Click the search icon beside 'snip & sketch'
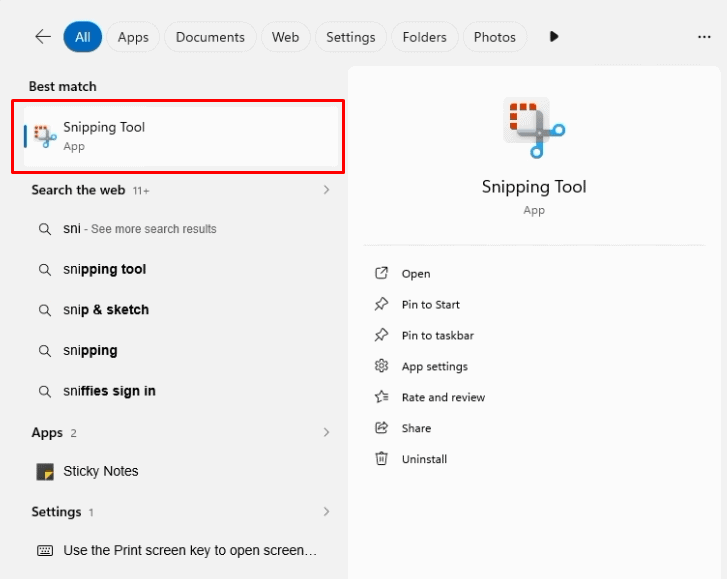This screenshot has height=579, width=727. (x=45, y=310)
